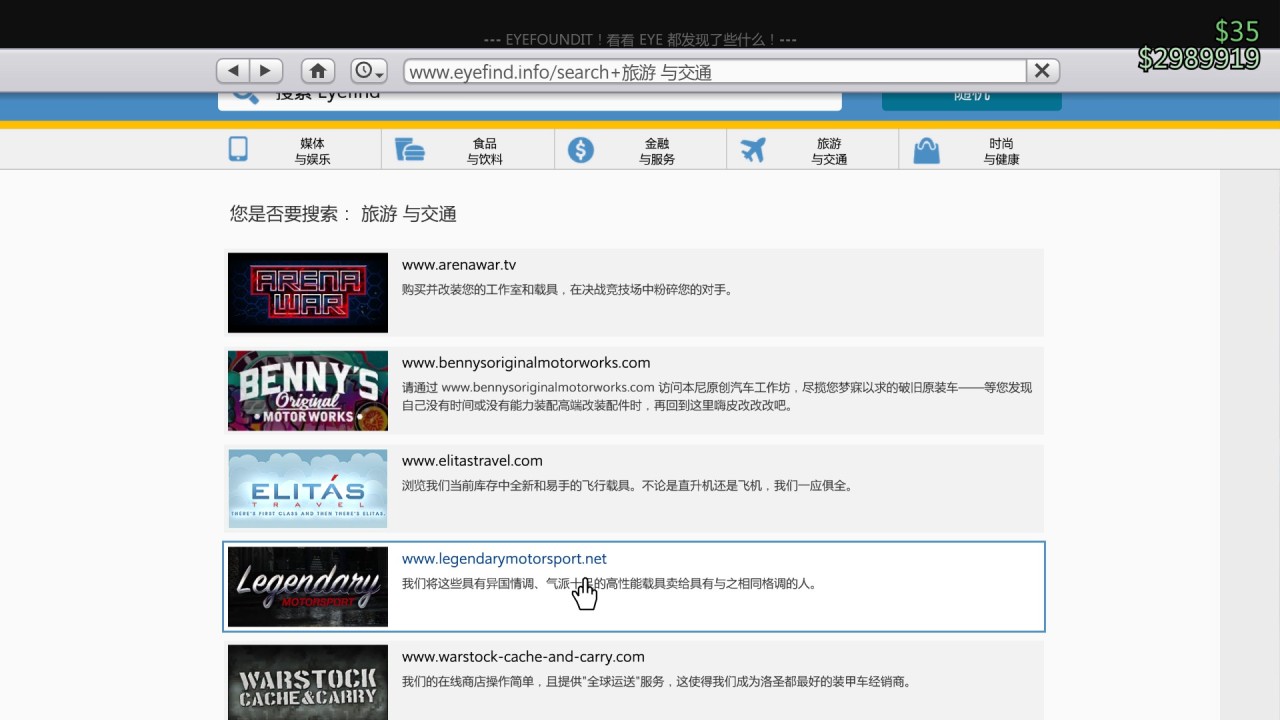Open the www.arenawar.tv link

click(x=459, y=265)
